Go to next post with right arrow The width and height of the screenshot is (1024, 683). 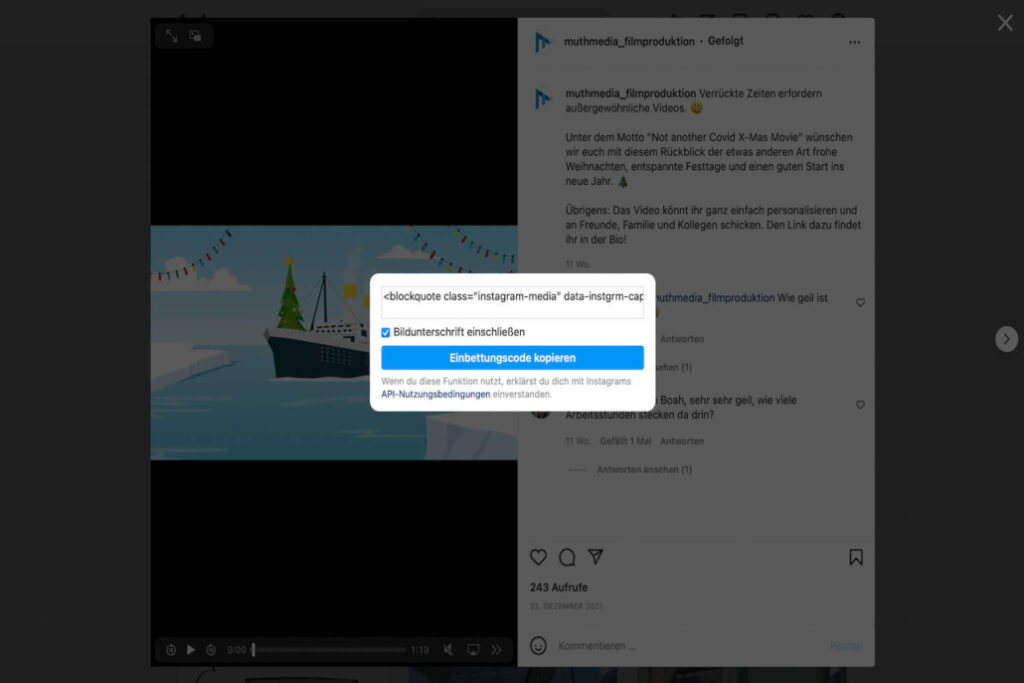[1006, 339]
